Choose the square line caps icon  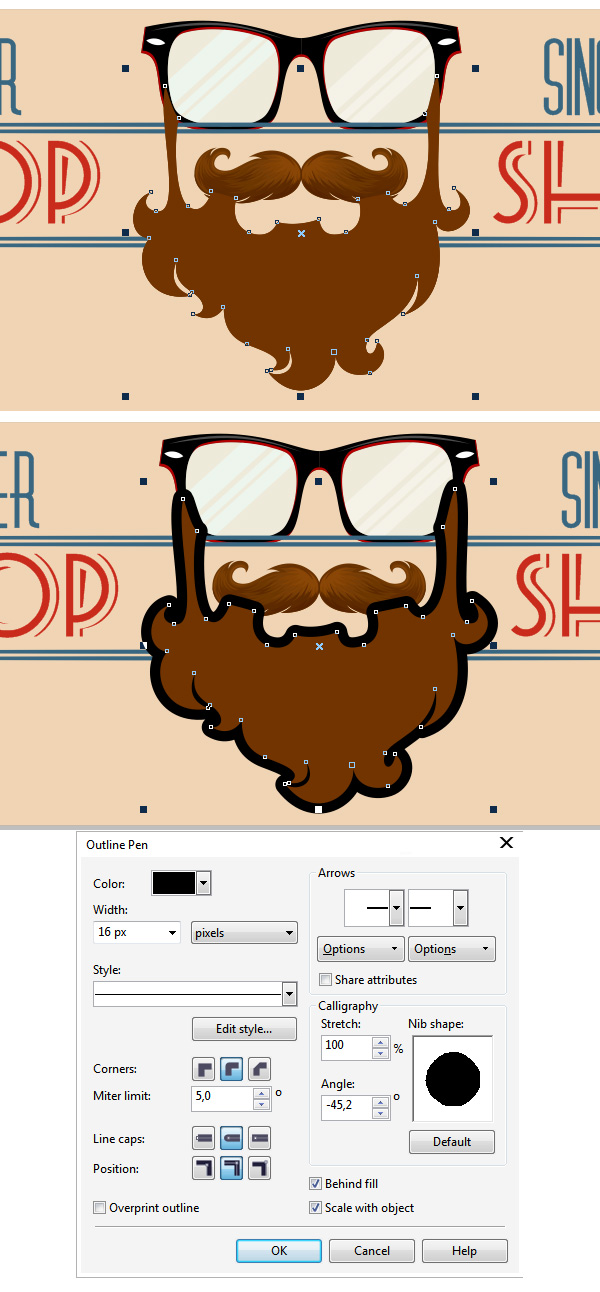[205, 1138]
